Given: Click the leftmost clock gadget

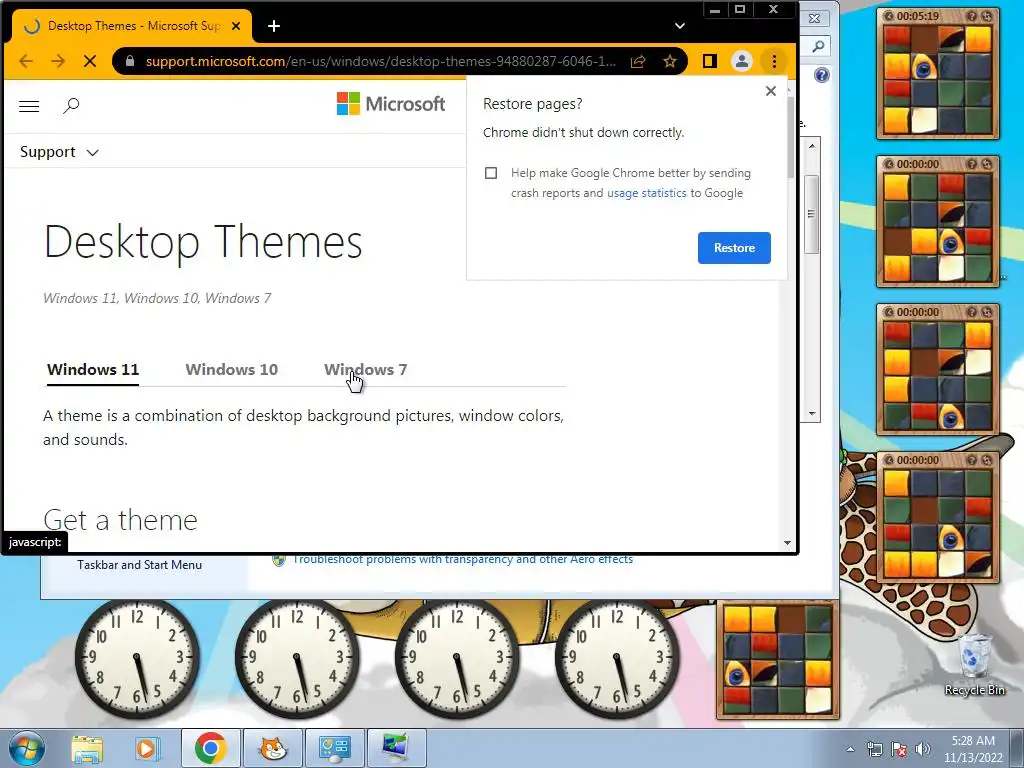Looking at the screenshot, I should [137, 659].
